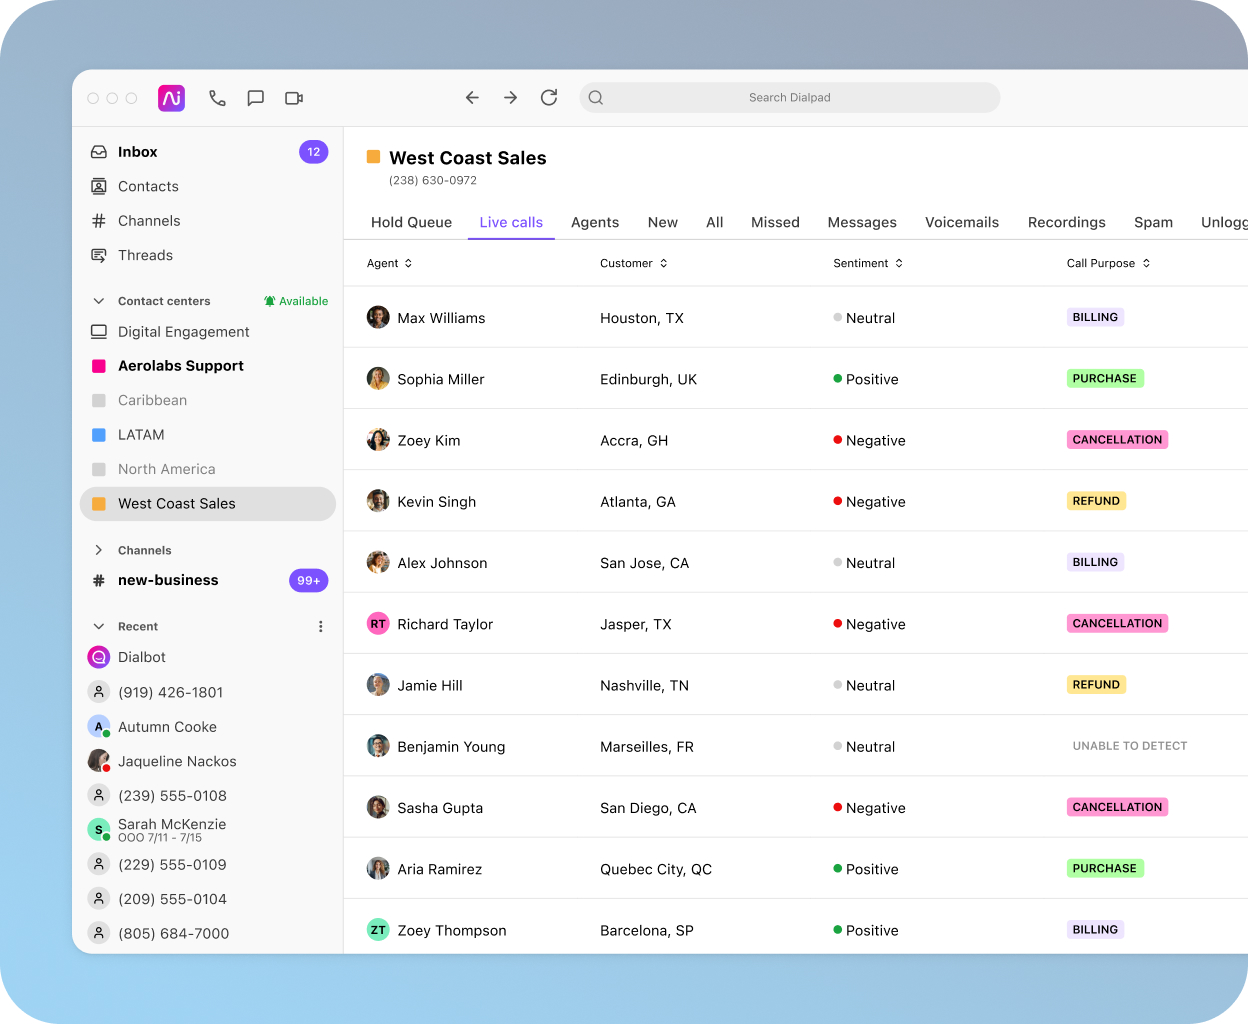
Task: Click the Aerolabs Support pink color swatch
Action: (99, 365)
